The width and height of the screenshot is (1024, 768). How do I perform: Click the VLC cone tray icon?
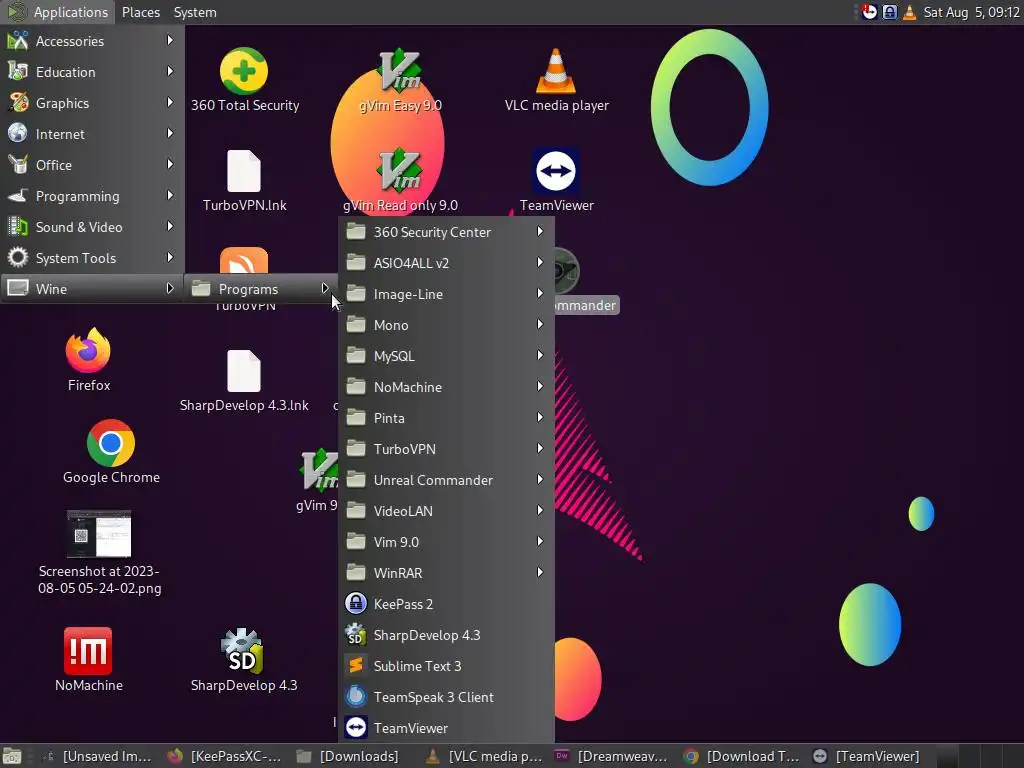tap(909, 12)
